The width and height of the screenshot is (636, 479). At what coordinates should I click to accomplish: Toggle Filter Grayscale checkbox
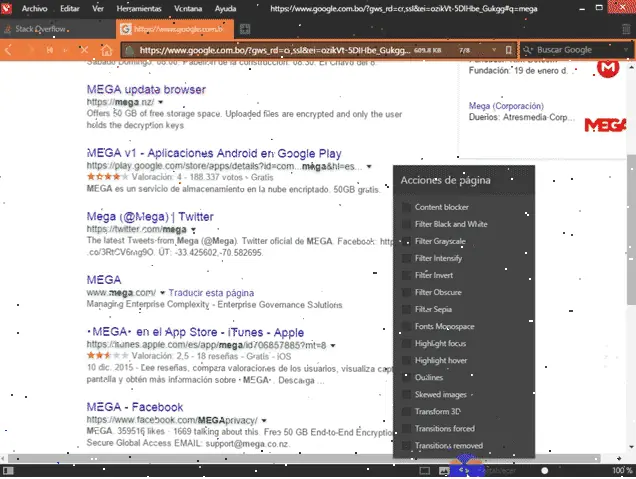(x=406, y=241)
